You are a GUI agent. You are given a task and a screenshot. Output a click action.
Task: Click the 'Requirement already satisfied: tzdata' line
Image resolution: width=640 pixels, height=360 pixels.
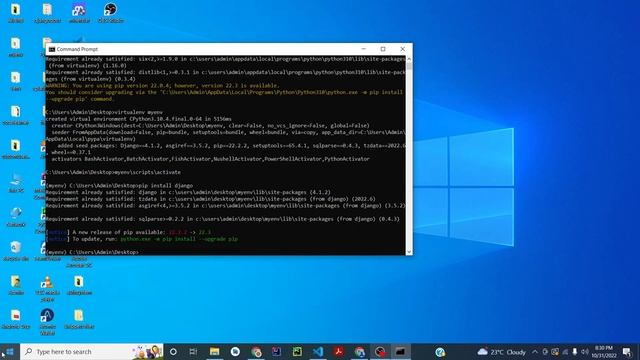click(210, 199)
